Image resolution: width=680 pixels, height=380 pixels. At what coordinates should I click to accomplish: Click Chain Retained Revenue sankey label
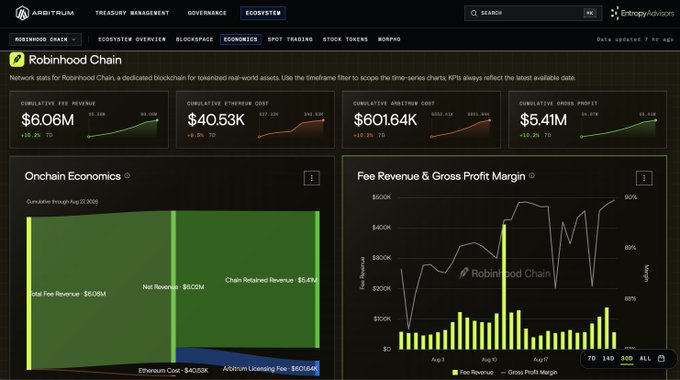point(271,280)
